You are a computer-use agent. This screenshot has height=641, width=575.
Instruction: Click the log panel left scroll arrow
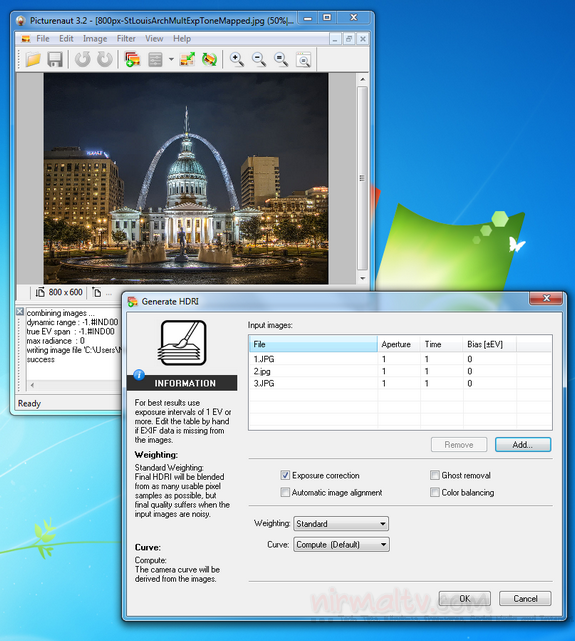click(x=32, y=385)
